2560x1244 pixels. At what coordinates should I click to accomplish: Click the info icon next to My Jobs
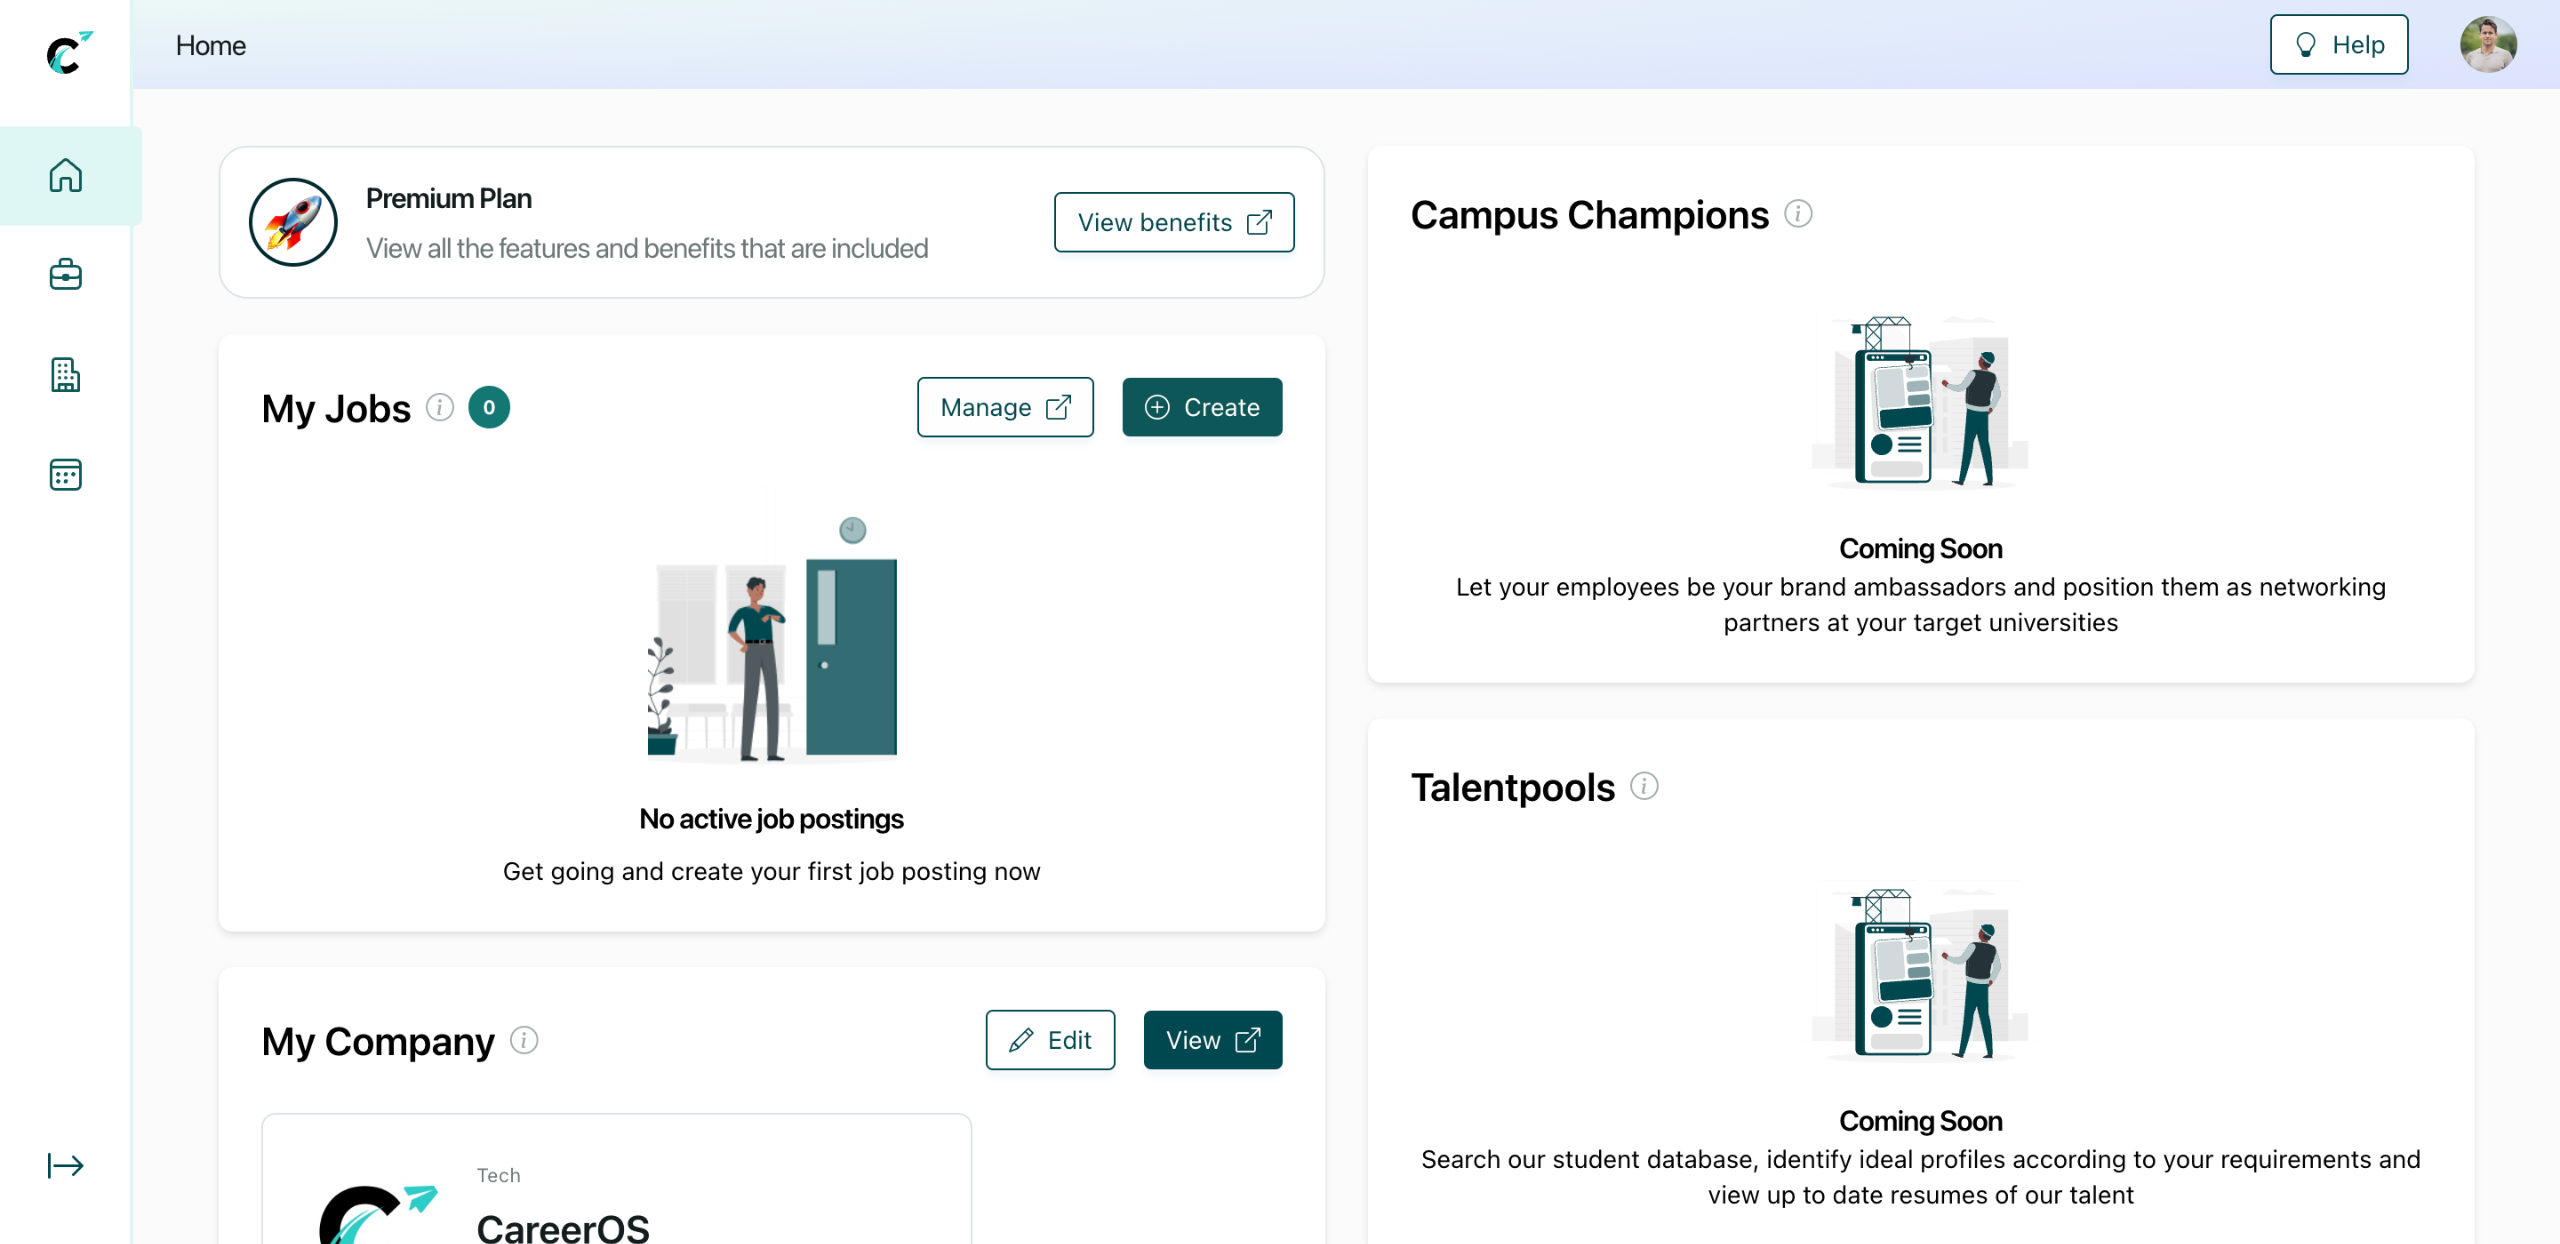[x=440, y=407]
